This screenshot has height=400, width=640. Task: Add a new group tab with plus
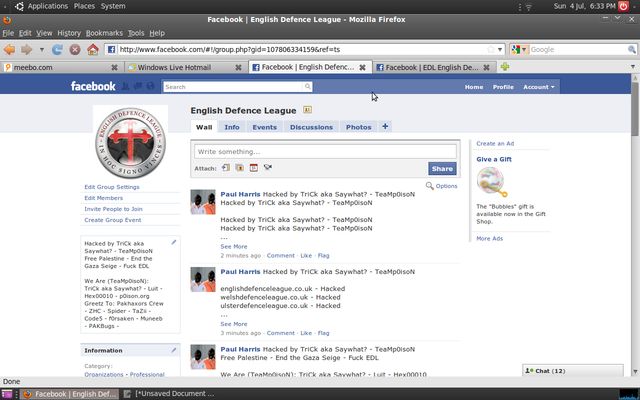click(x=385, y=127)
